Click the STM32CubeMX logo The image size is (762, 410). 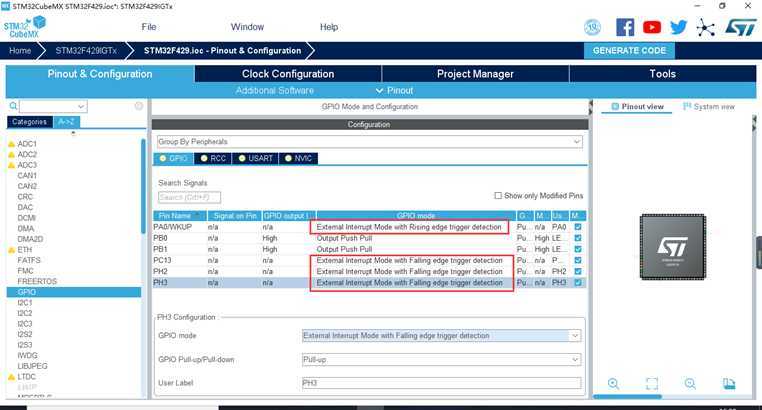point(25,27)
